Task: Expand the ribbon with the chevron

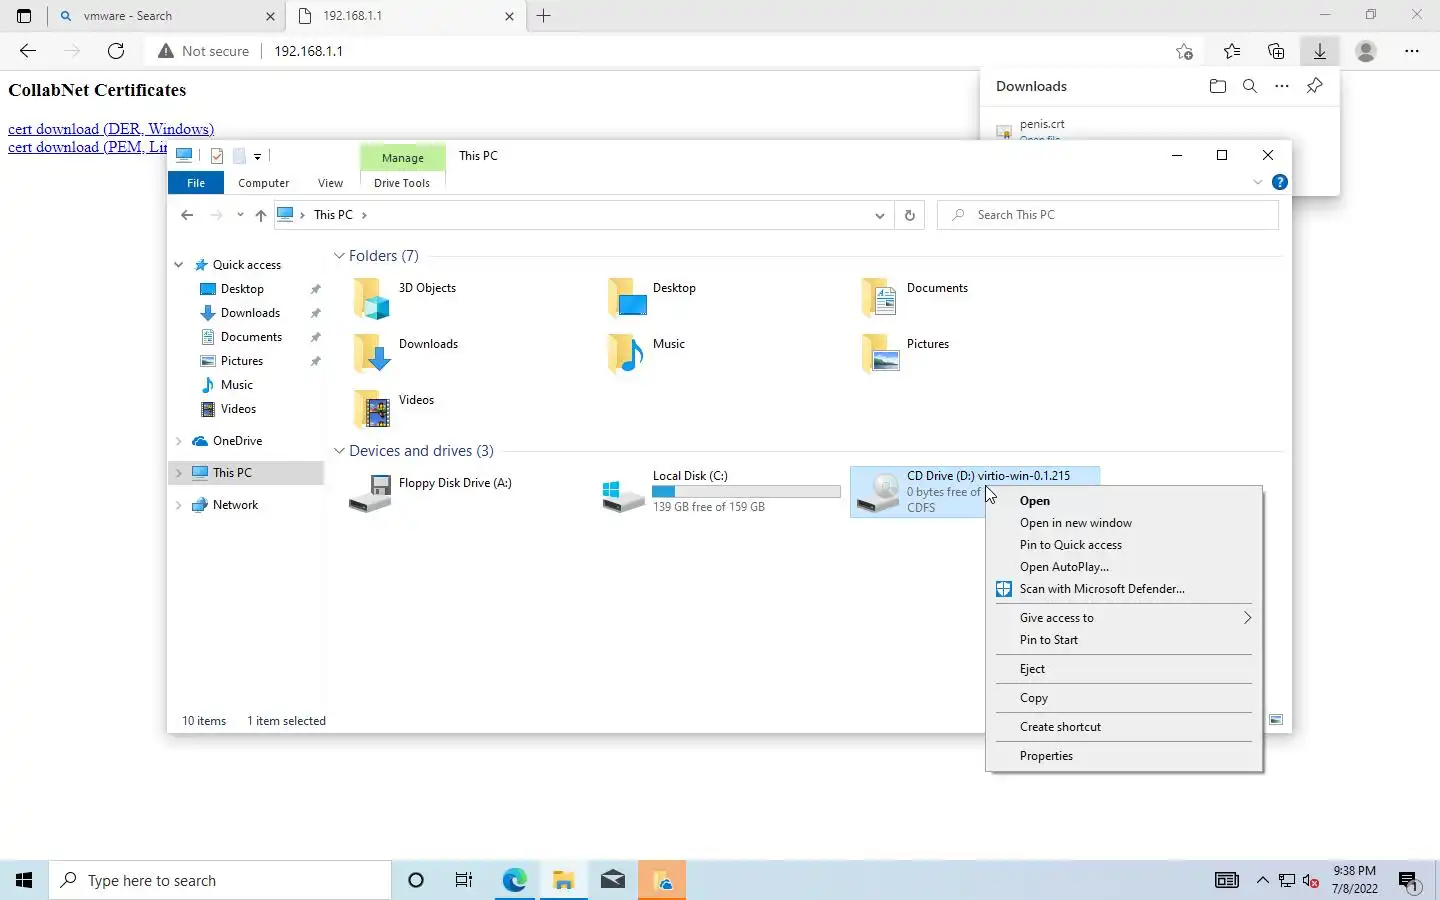Action: 1258,182
